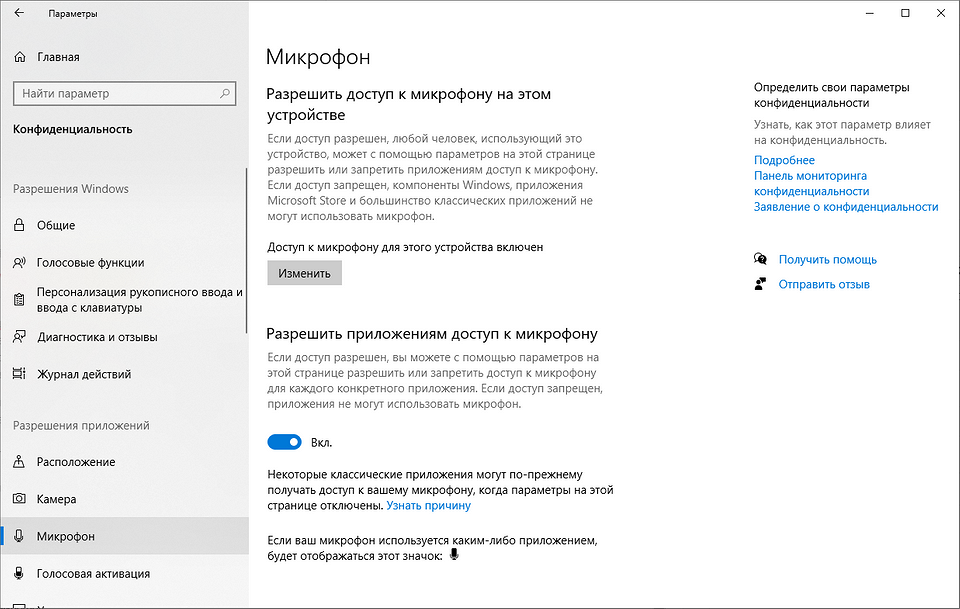Image resolution: width=960 pixels, height=609 pixels.
Task: Select Микрофон in the sidebar
Action: (66, 537)
